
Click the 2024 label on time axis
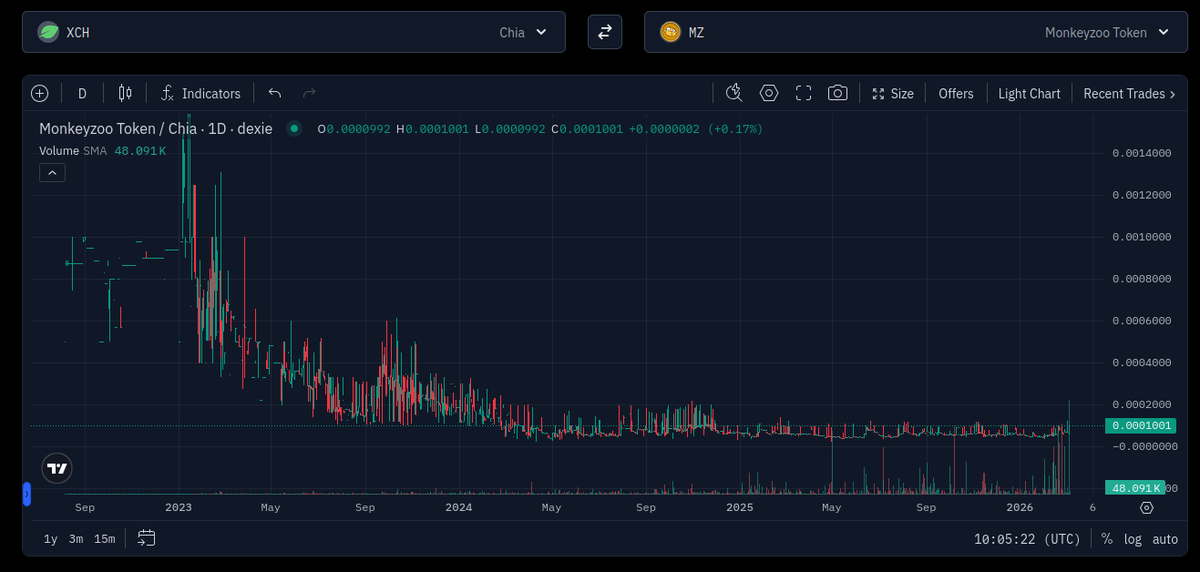[459, 508]
